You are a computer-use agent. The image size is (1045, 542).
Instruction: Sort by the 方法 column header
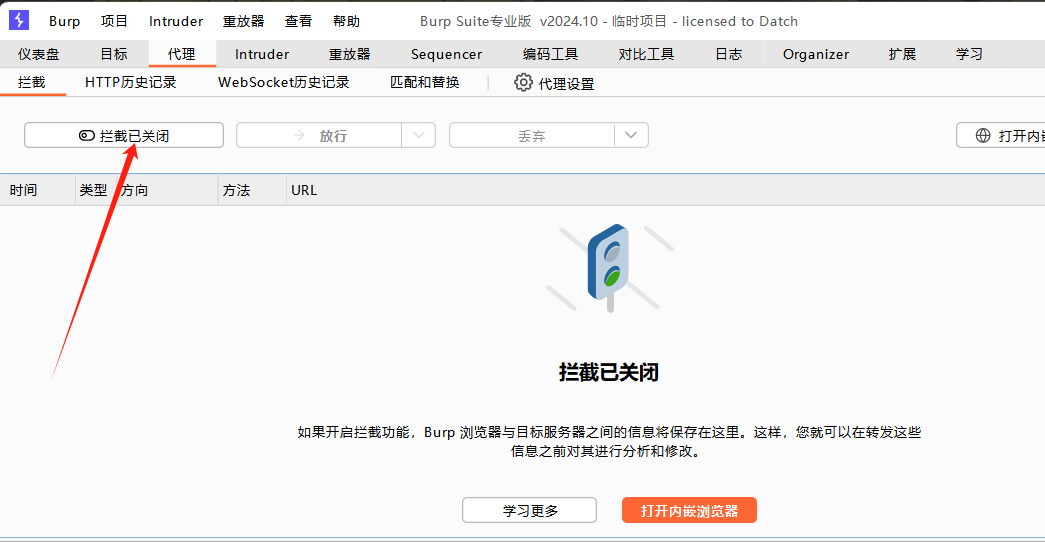pos(253,190)
